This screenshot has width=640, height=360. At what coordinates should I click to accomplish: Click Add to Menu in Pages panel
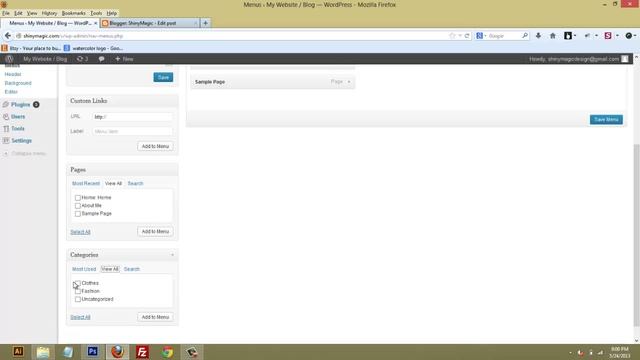click(x=155, y=231)
